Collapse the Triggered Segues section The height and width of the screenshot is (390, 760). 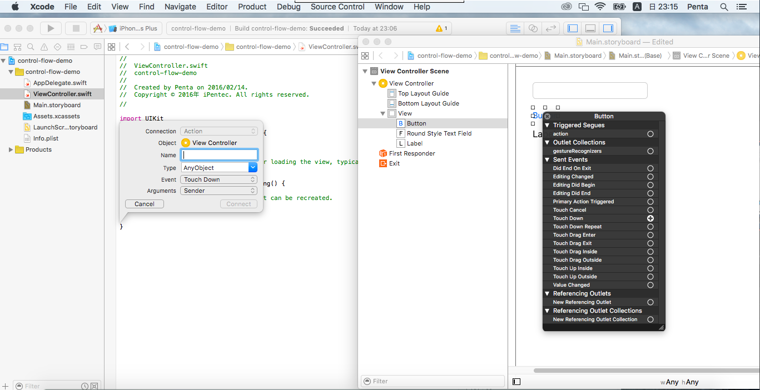[x=547, y=125]
